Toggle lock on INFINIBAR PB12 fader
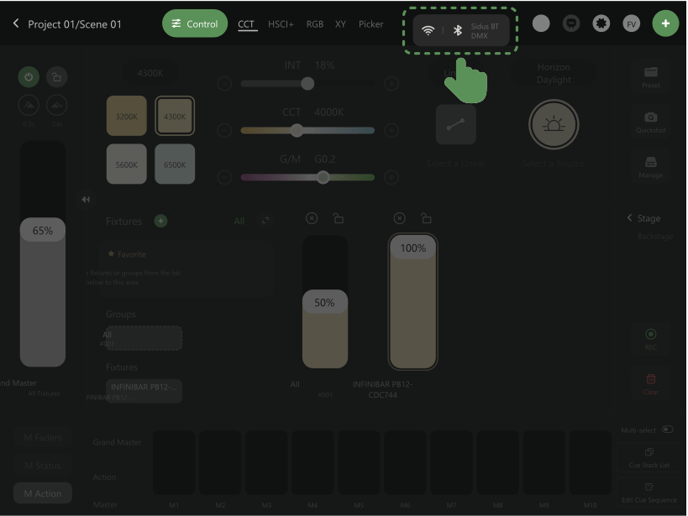 click(x=426, y=218)
